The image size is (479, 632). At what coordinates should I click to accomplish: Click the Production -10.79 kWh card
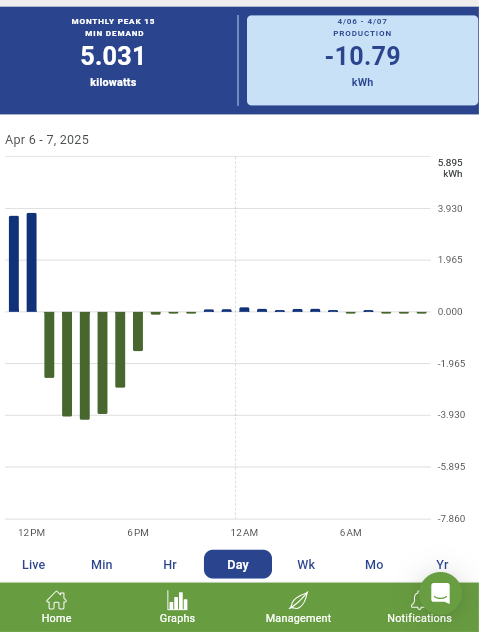coord(362,60)
